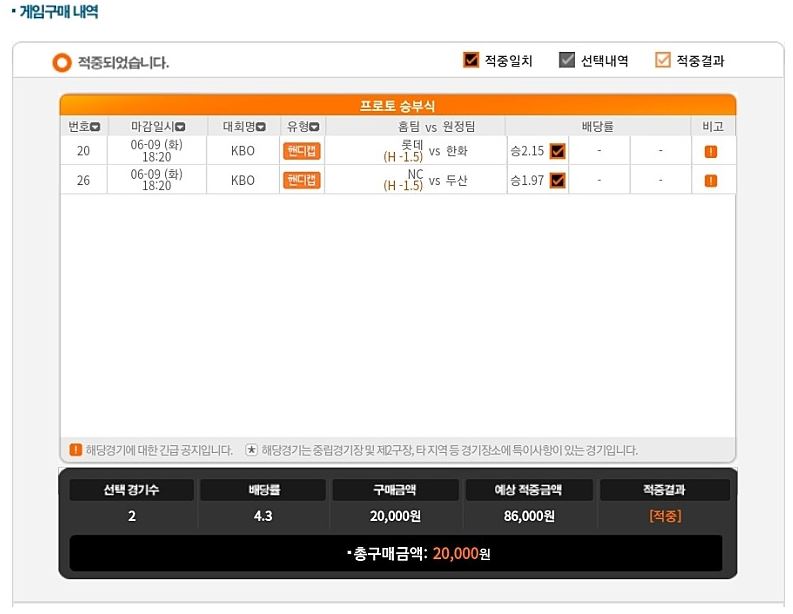Click the orange 핸디캡 badge for NC vs 두산
Image resolution: width=793 pixels, height=614 pixels.
[301, 180]
